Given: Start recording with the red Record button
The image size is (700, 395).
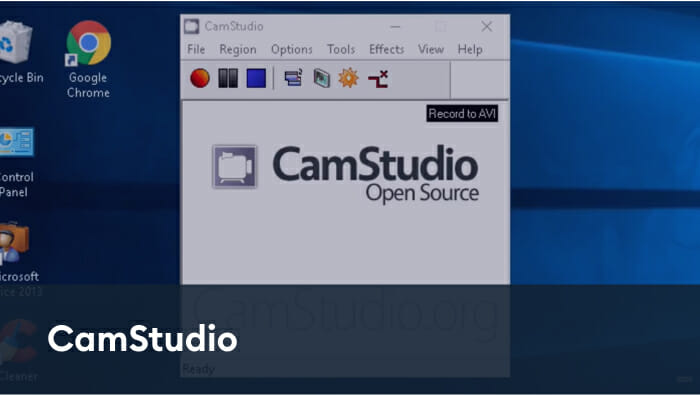Looking at the screenshot, I should coord(200,78).
